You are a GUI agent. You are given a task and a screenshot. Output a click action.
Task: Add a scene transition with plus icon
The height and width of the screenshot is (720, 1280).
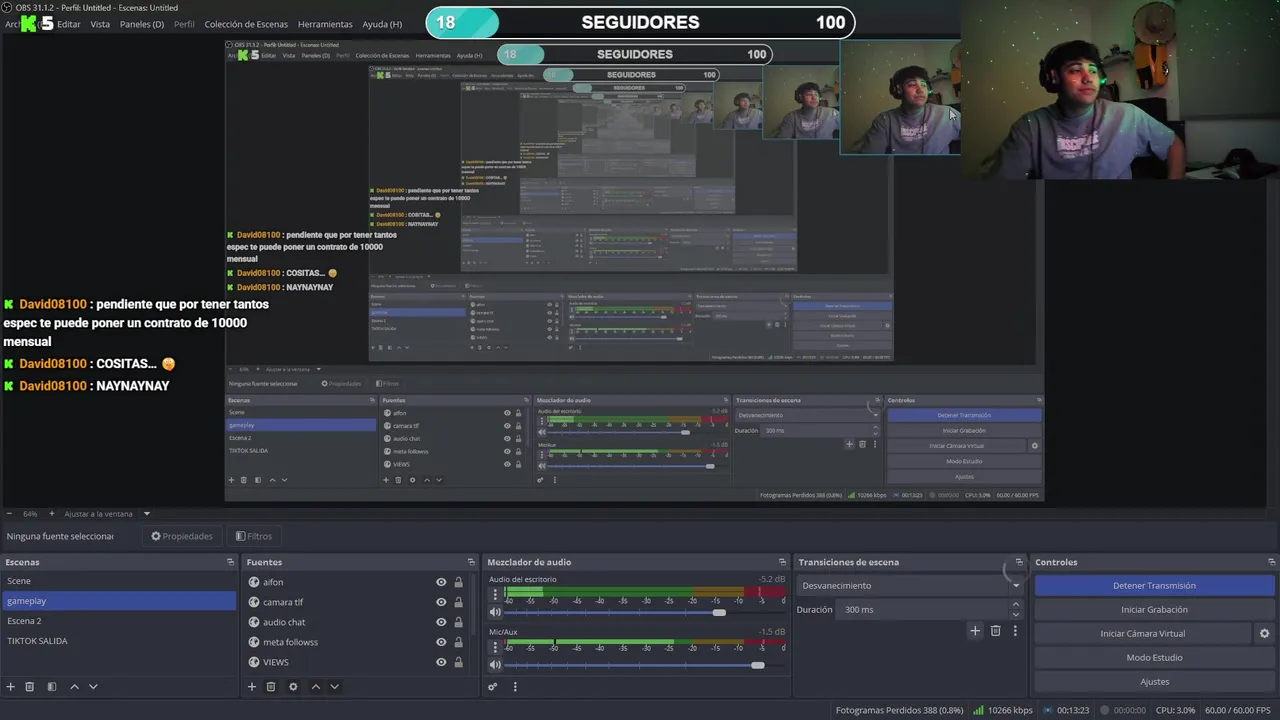tap(975, 631)
